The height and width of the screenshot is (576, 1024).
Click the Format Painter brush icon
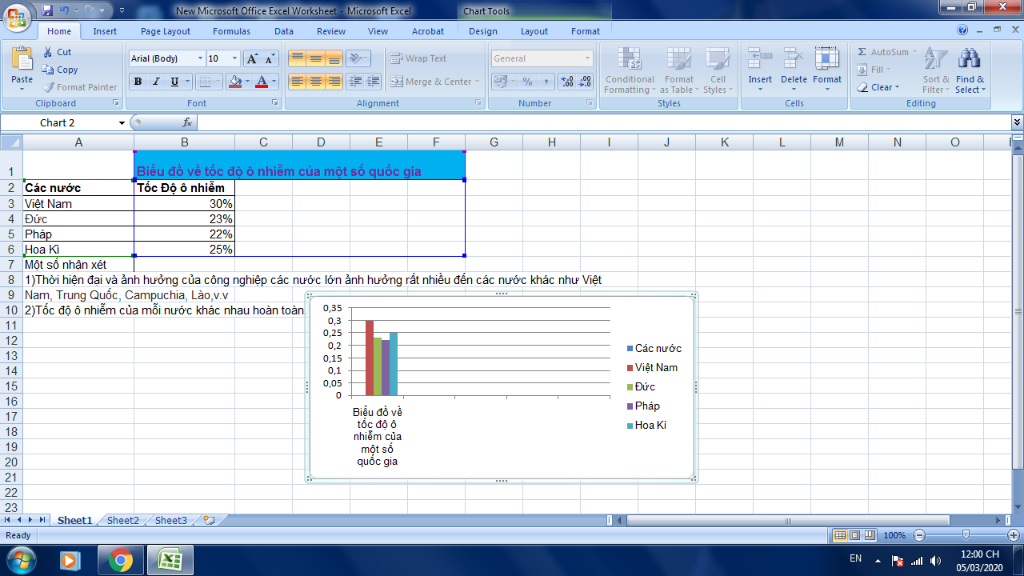click(49, 87)
